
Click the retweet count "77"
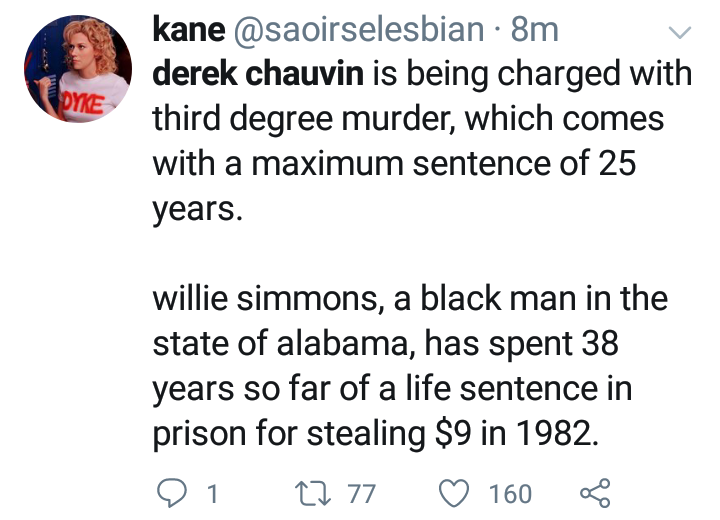[x=360, y=493]
